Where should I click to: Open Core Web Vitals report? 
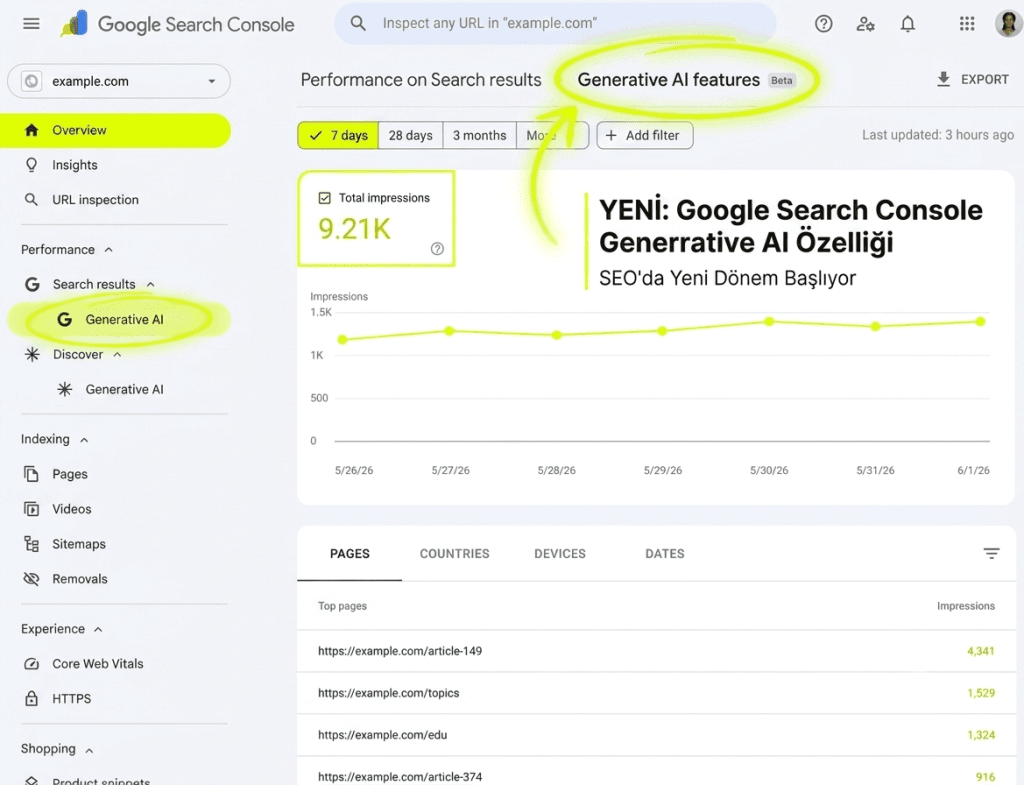click(x=97, y=664)
